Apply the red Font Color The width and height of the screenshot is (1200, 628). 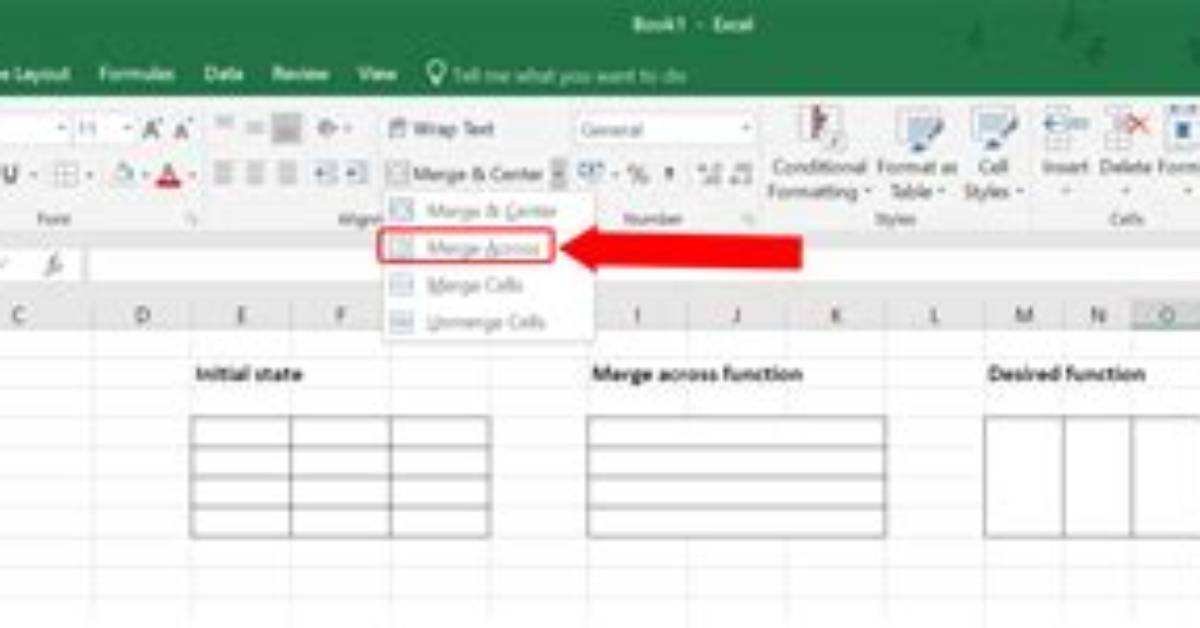(x=168, y=175)
